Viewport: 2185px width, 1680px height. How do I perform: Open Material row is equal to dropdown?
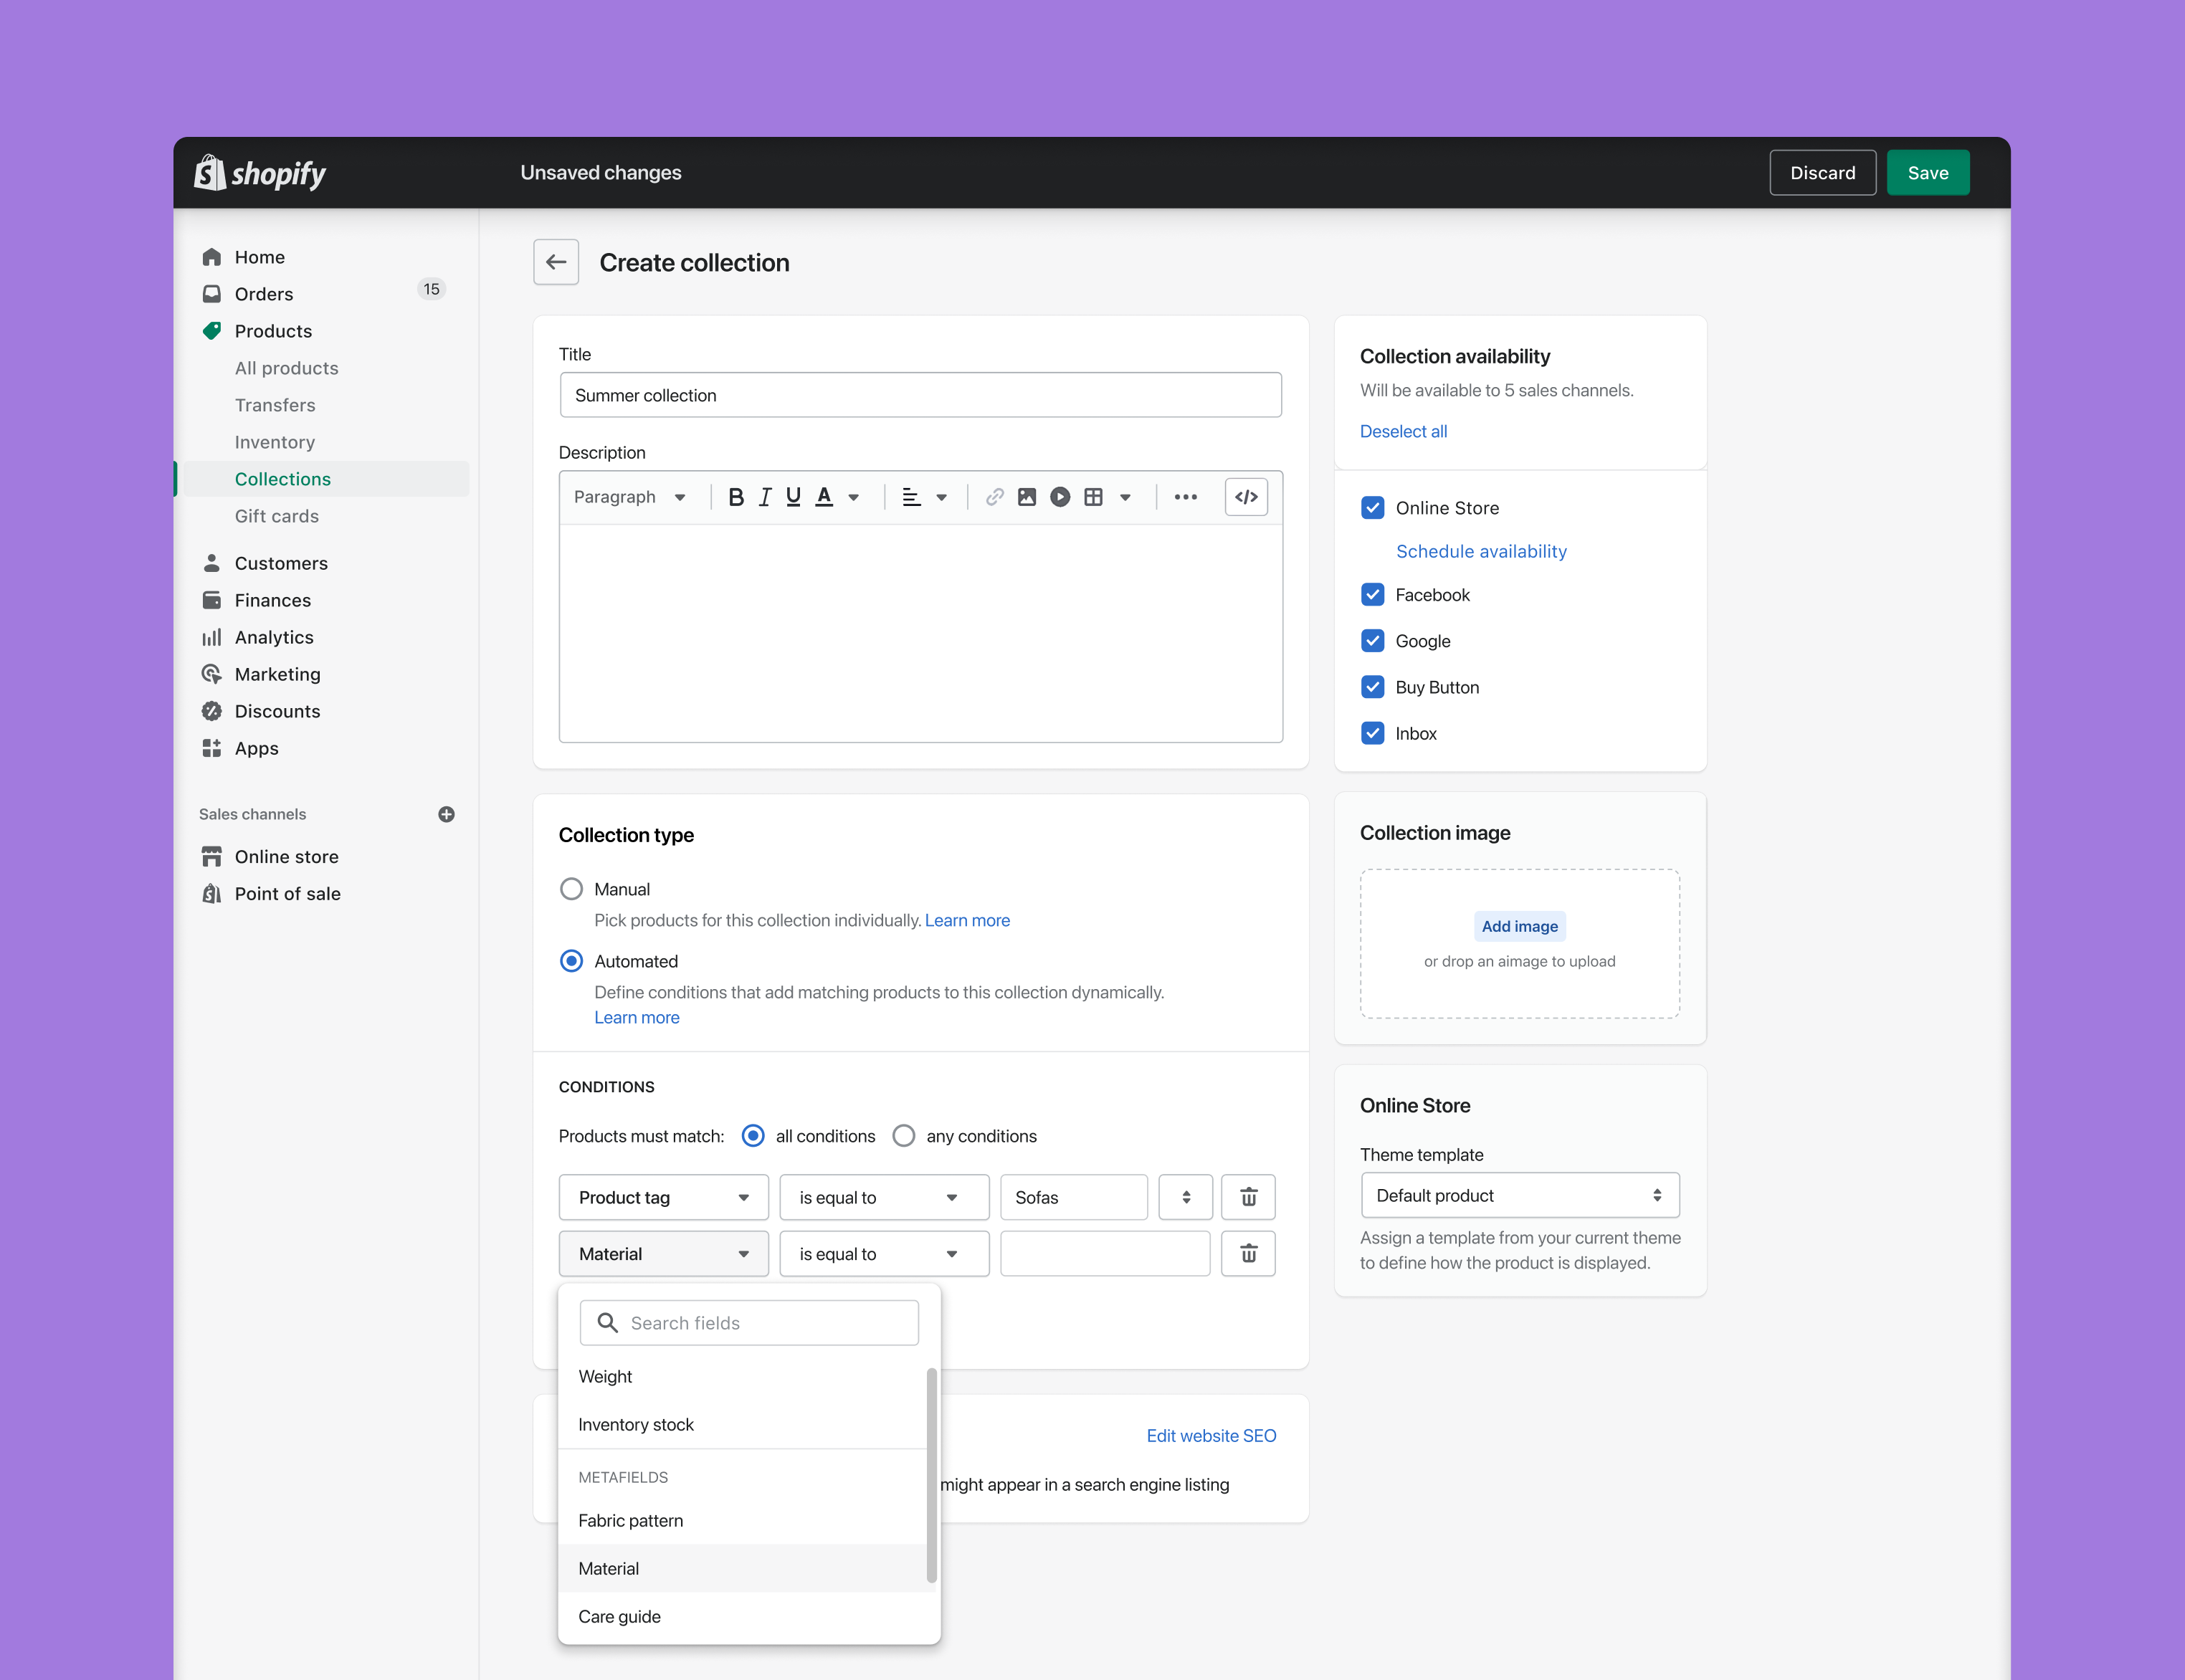pyautogui.click(x=884, y=1253)
